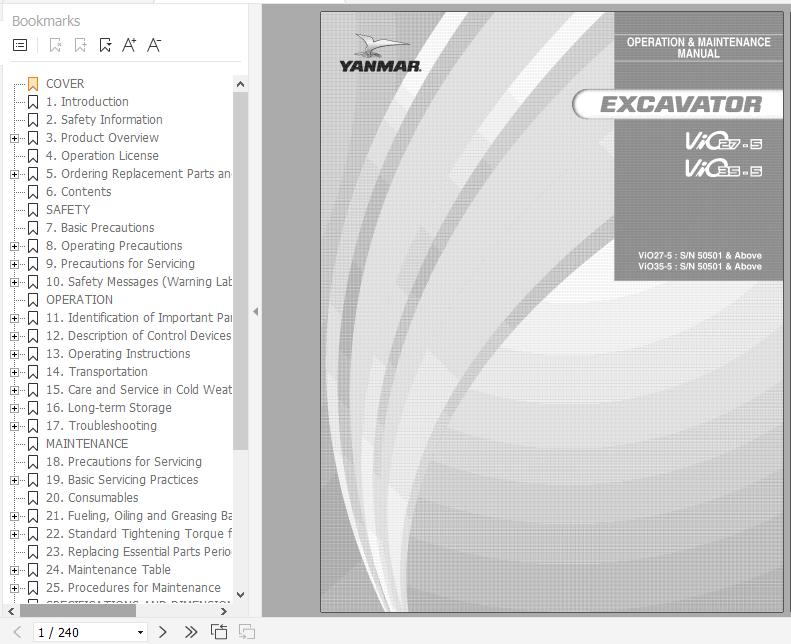Decrease bookmark text size with A- icon

[154, 45]
